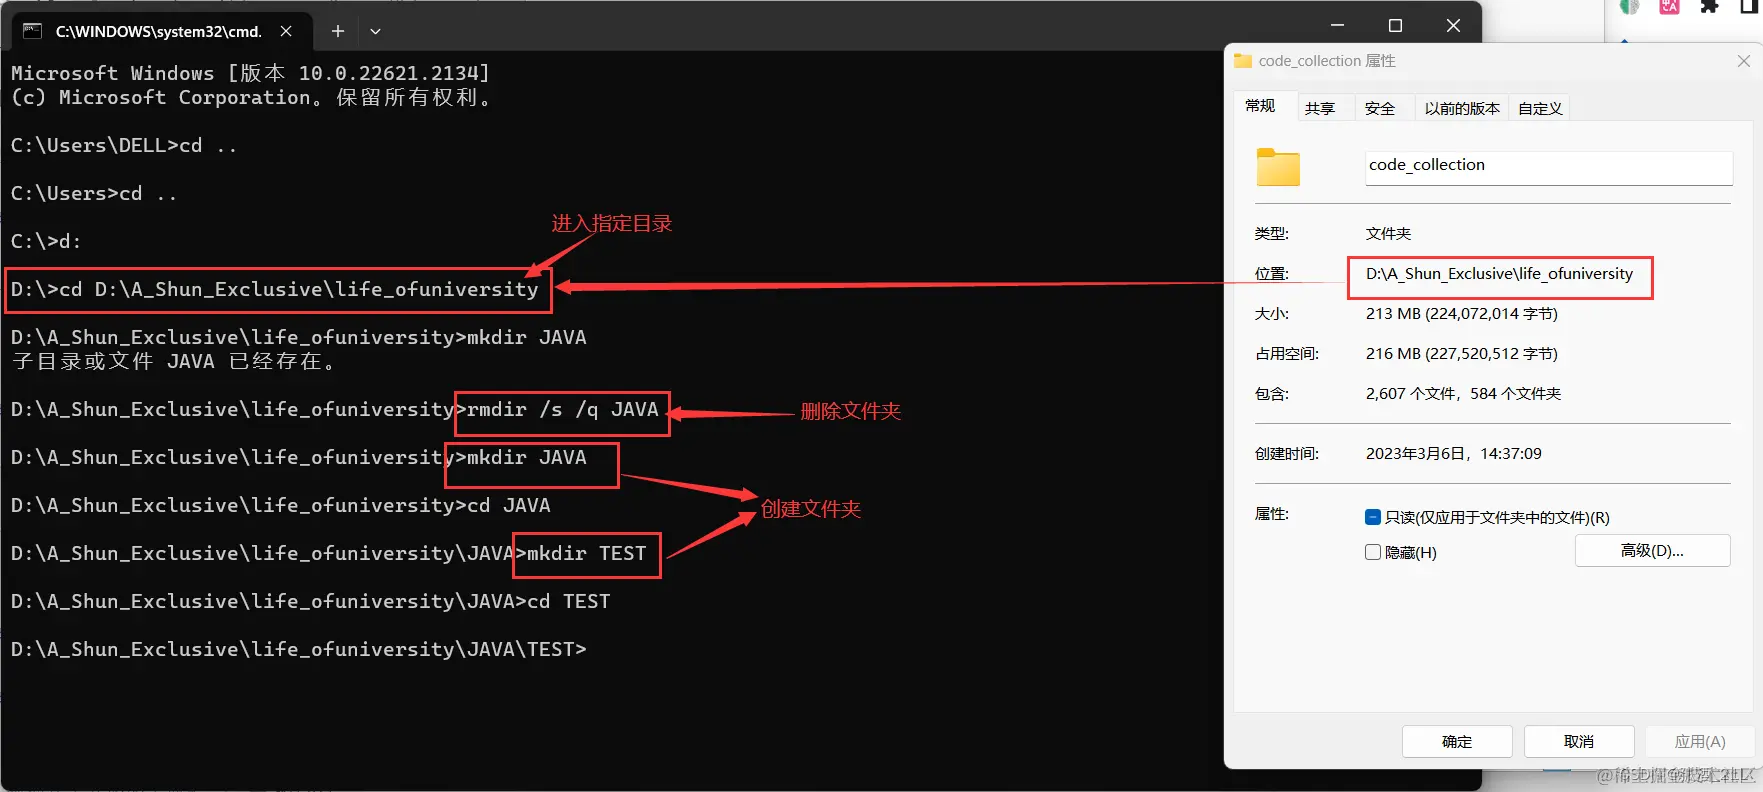Click the red extension icon in browser toolbar
This screenshot has width=1763, height=792.
point(1669,6)
